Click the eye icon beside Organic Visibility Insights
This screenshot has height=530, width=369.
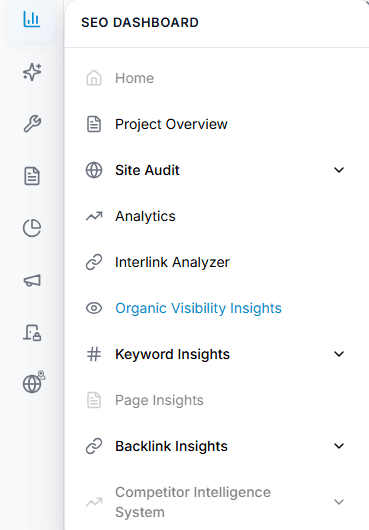point(94,308)
